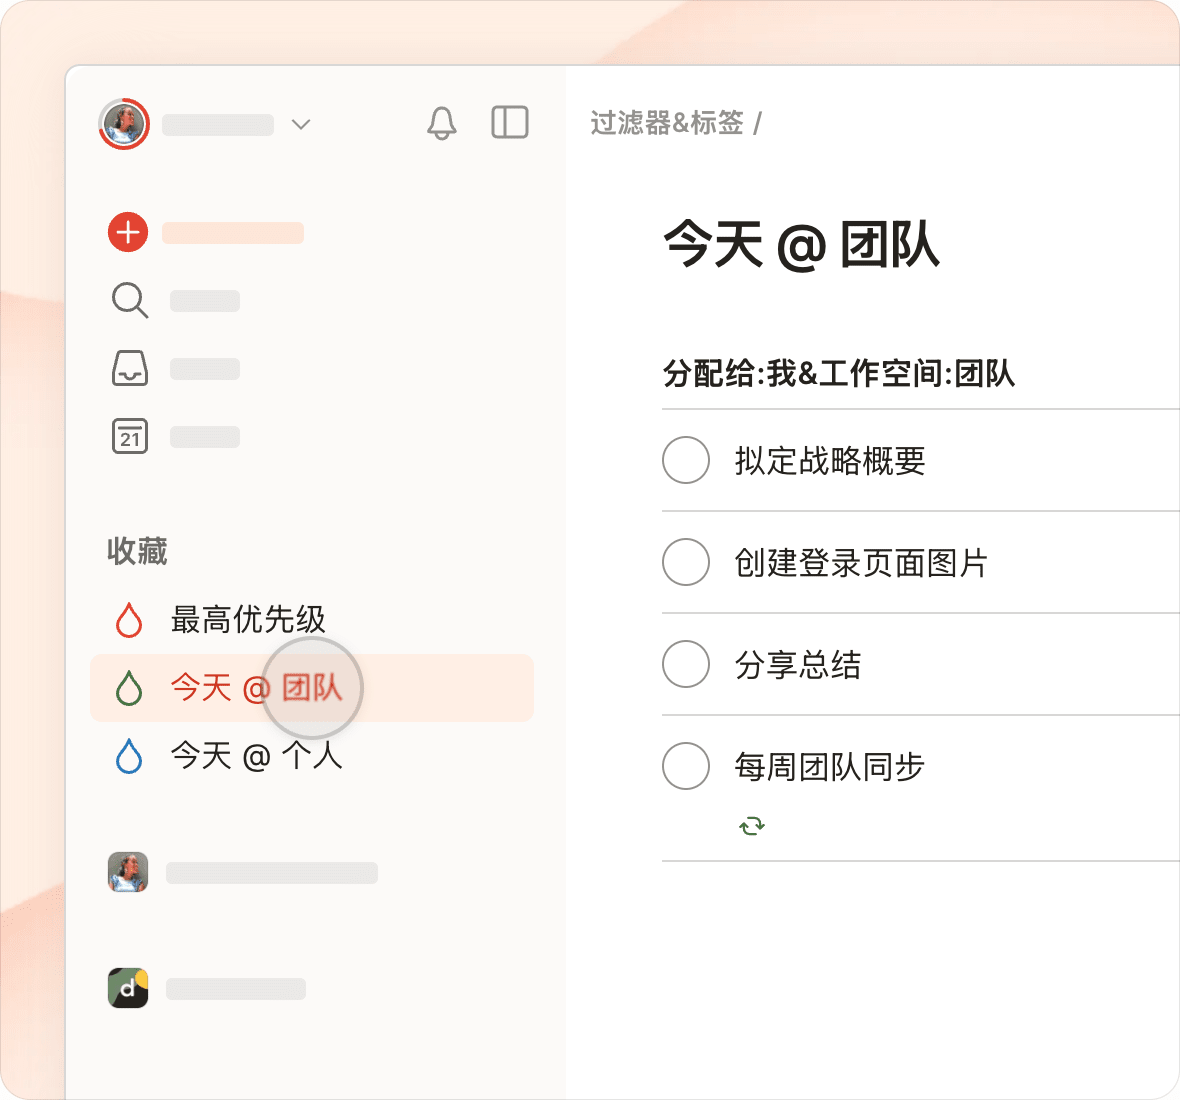Click the recurring icon under 每周团队同步
1180x1100 pixels.
click(752, 826)
